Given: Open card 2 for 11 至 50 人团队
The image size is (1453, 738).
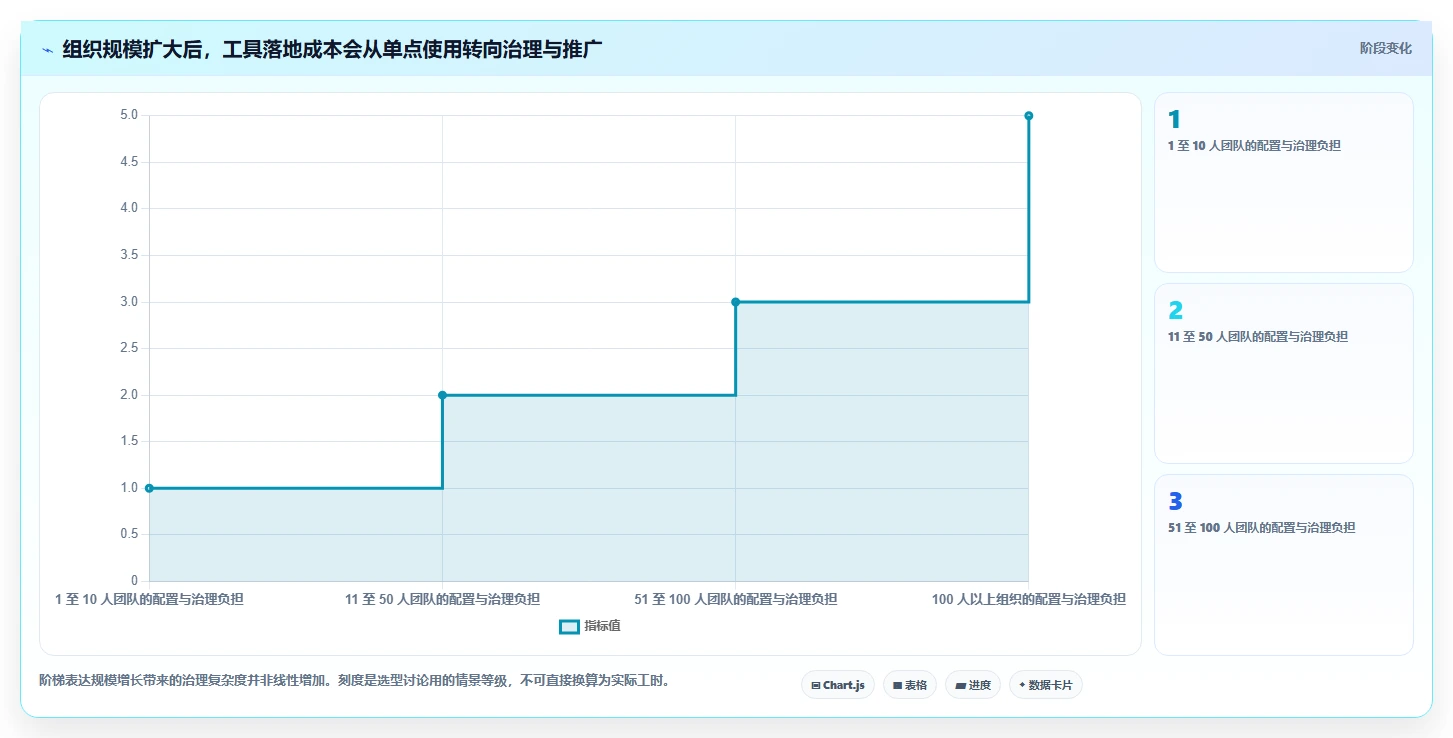Looking at the screenshot, I should [x=1283, y=373].
